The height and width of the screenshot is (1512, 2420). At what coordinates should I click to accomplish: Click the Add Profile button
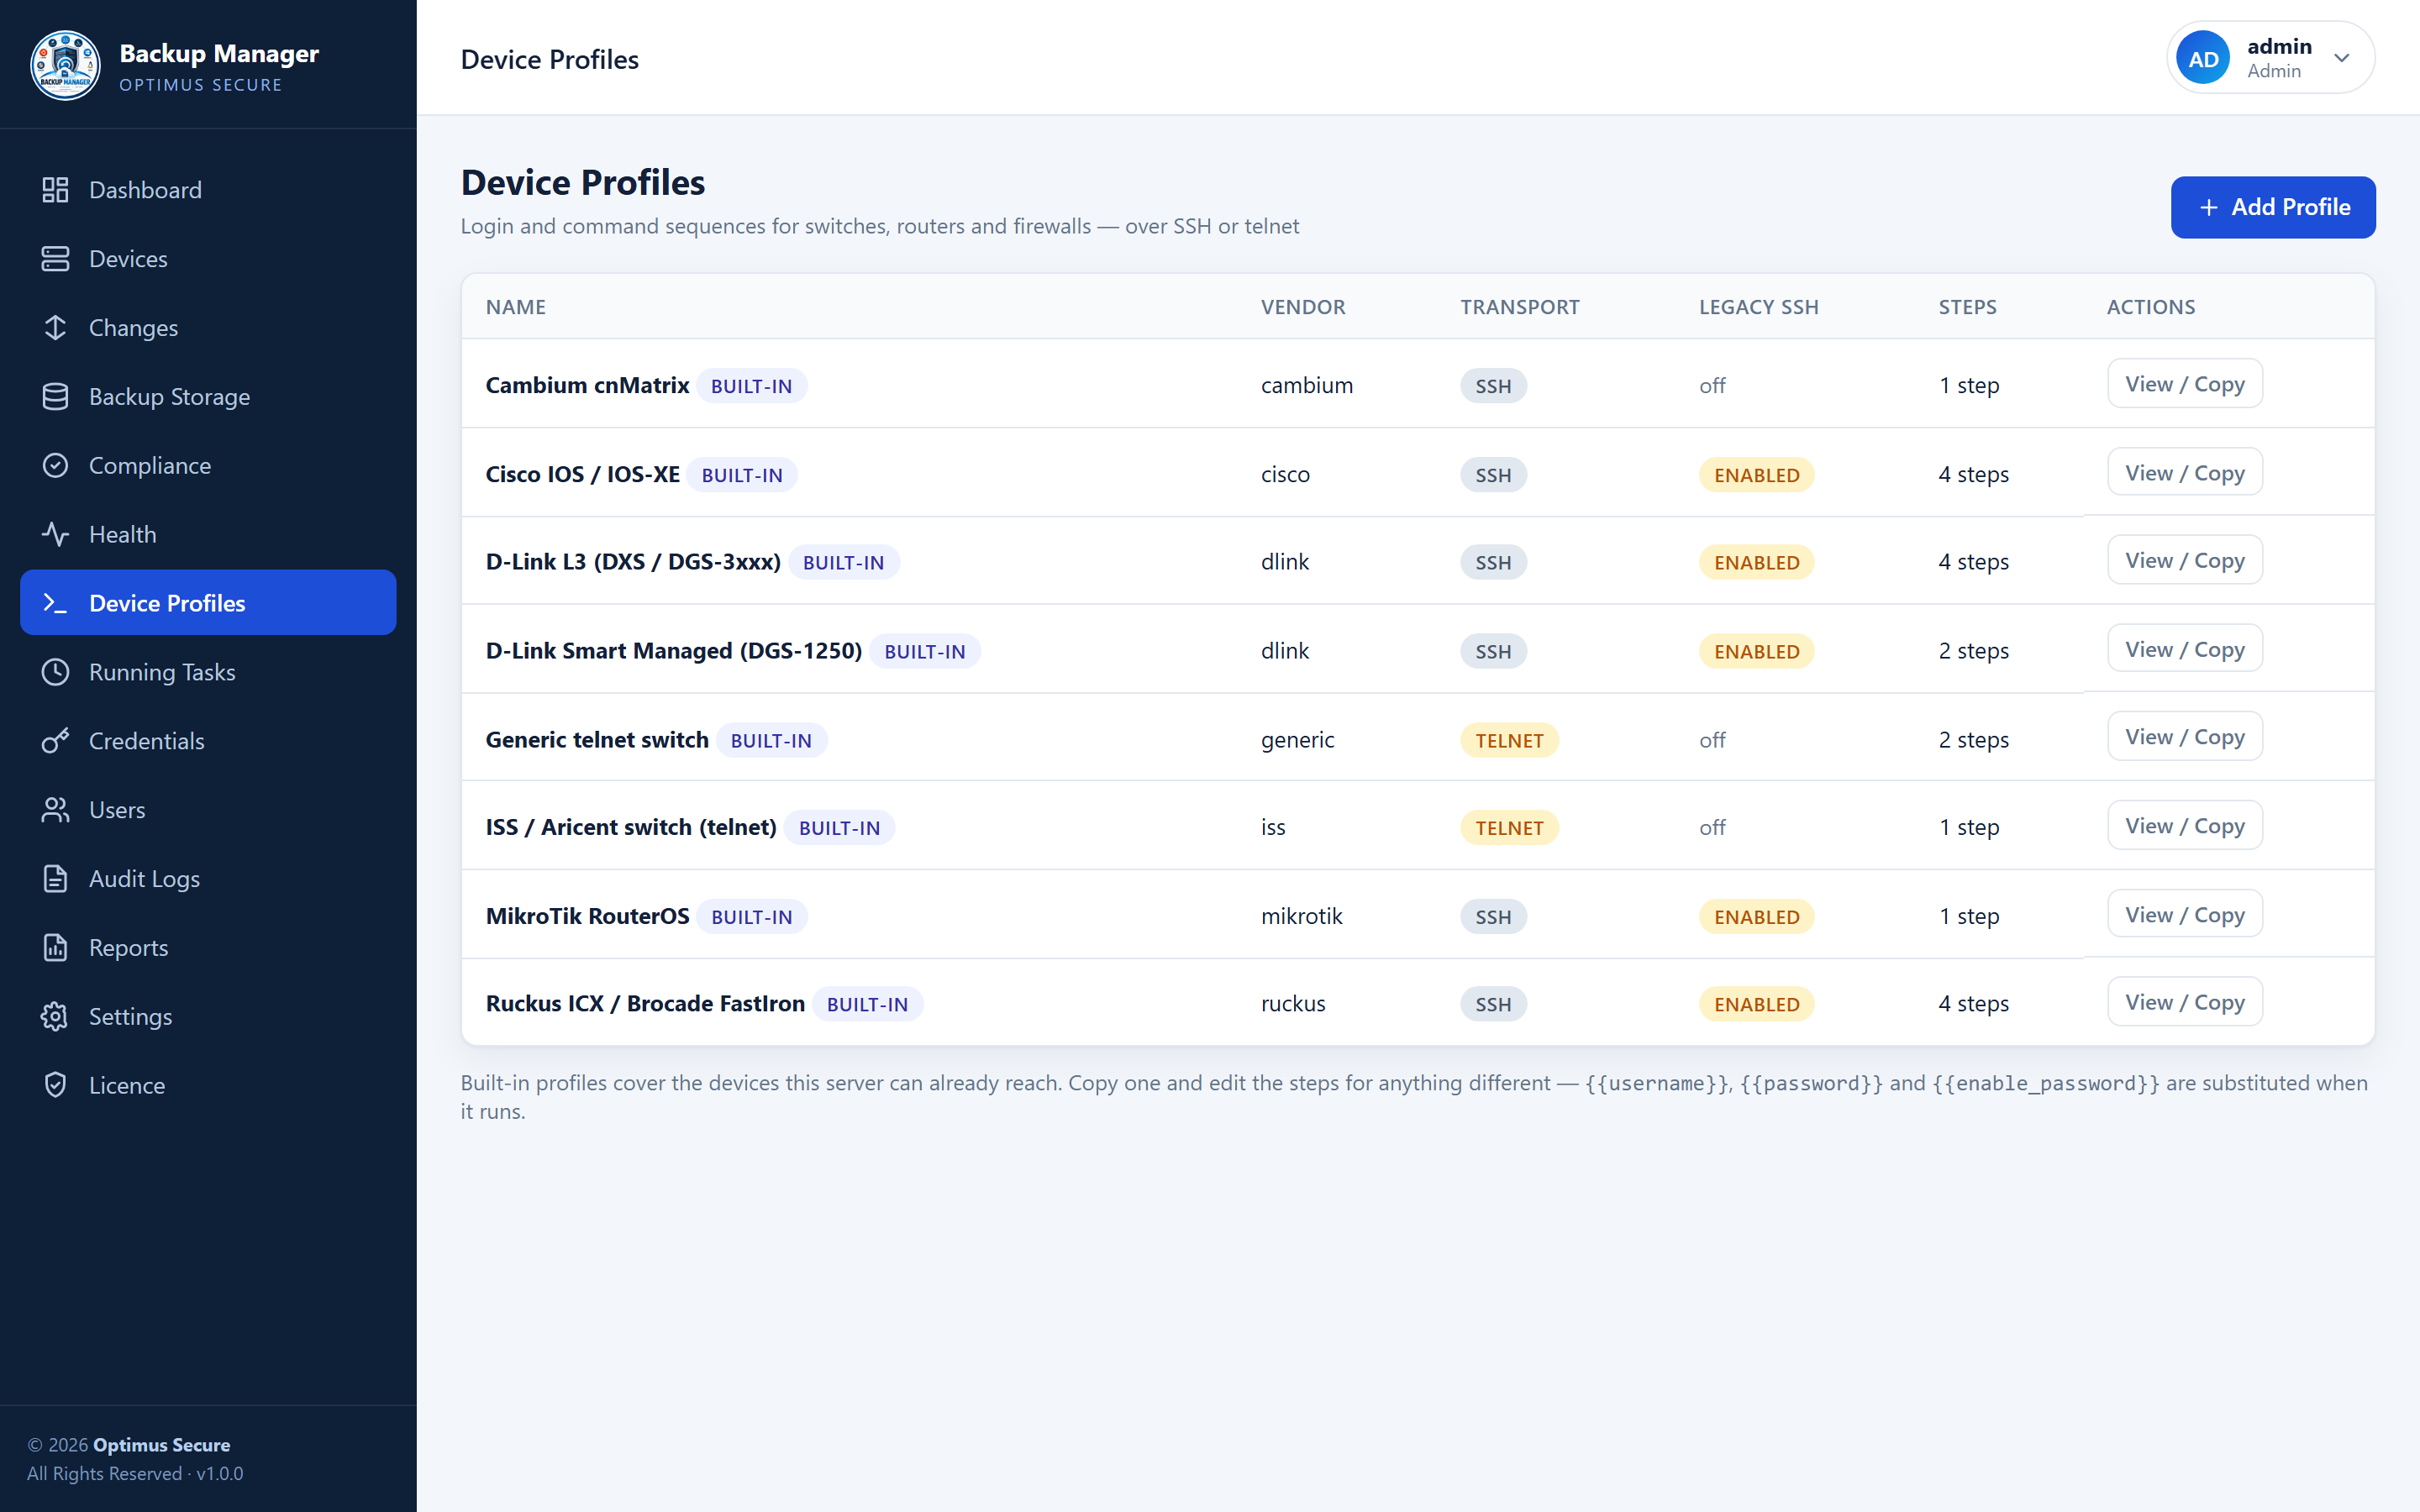2272,207
